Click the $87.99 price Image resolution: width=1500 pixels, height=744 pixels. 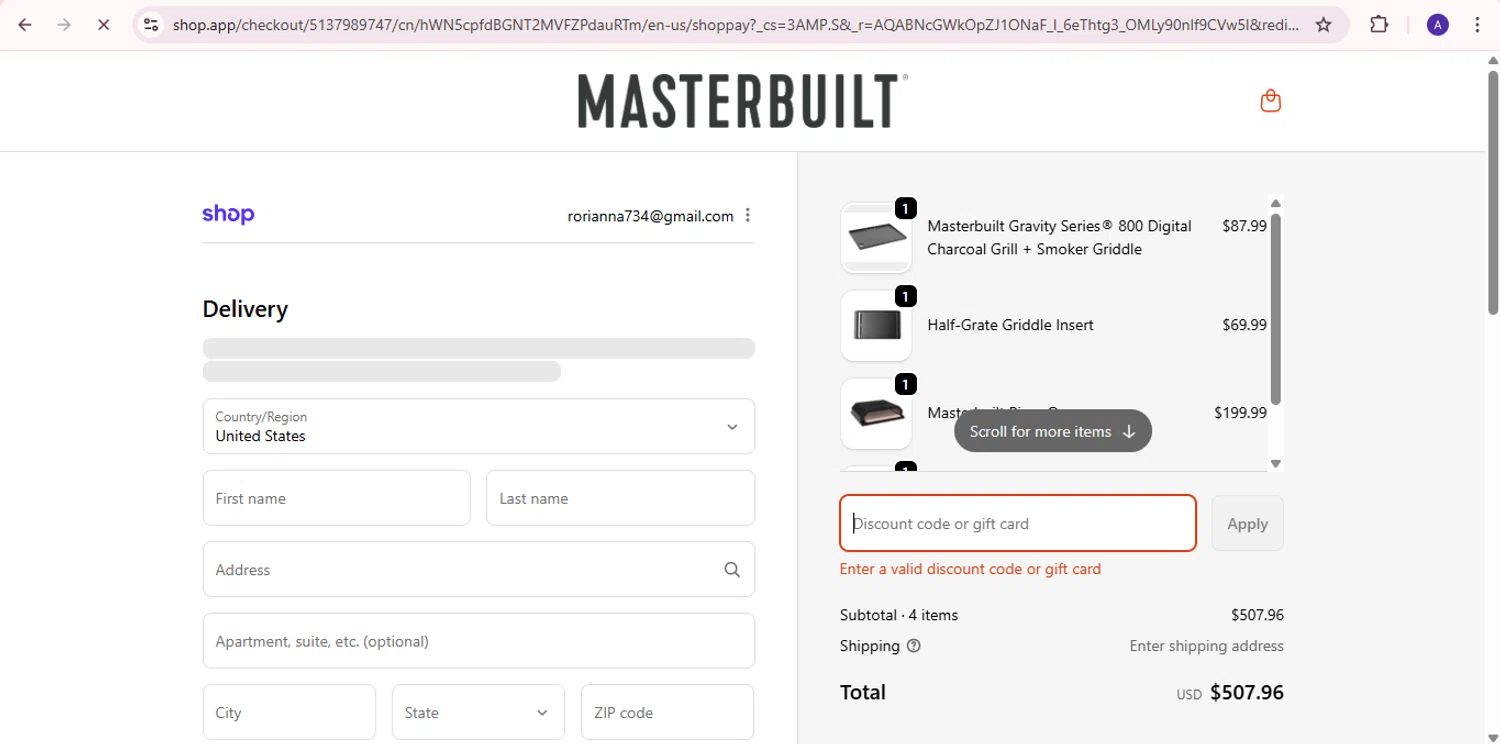(x=1244, y=226)
